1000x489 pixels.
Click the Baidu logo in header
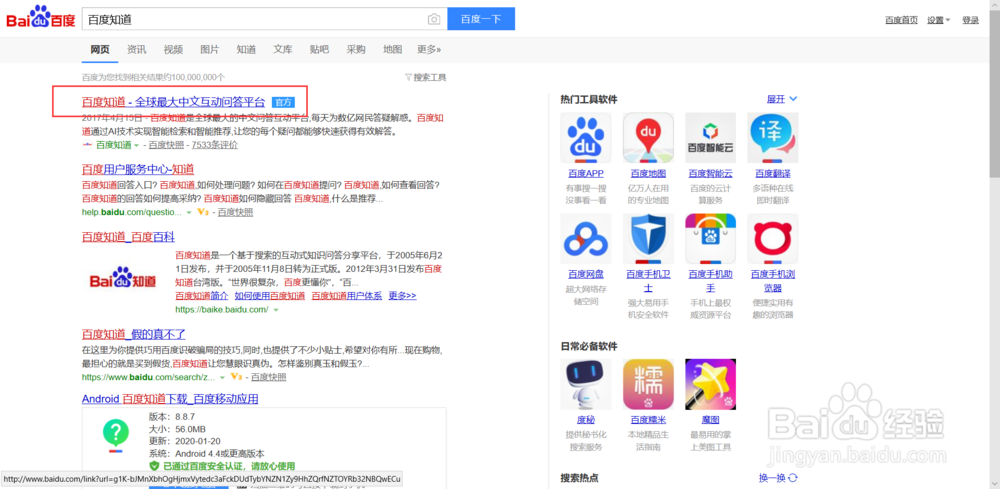41,19
